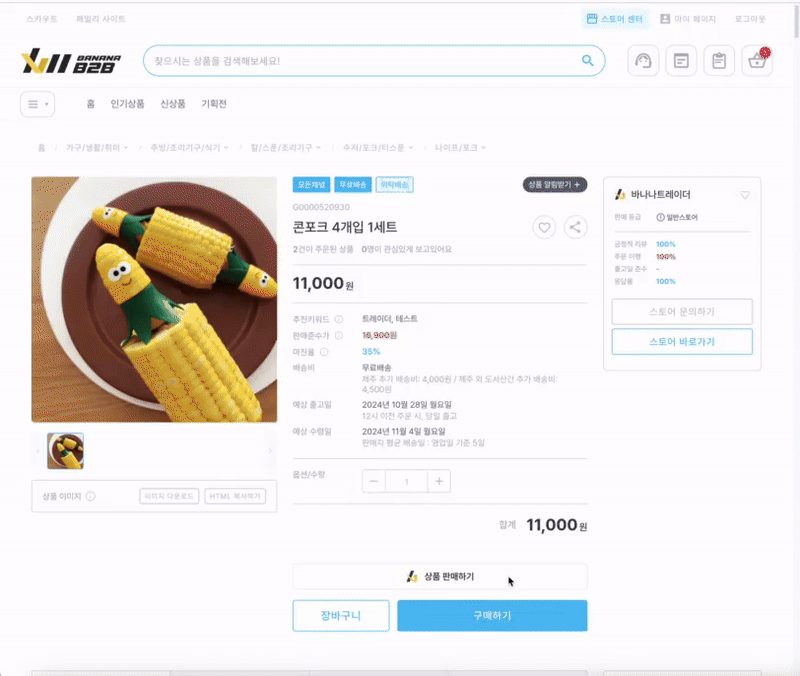This screenshot has width=800, height=676.
Task: Open the 인기상품 menu item
Action: click(128, 104)
